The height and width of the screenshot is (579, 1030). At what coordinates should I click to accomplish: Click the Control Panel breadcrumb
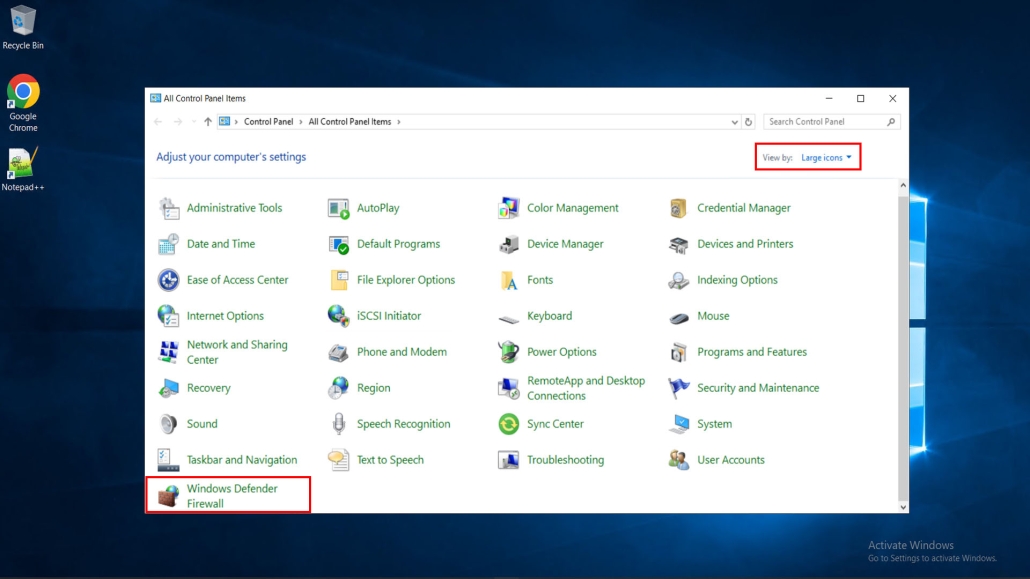(x=269, y=122)
